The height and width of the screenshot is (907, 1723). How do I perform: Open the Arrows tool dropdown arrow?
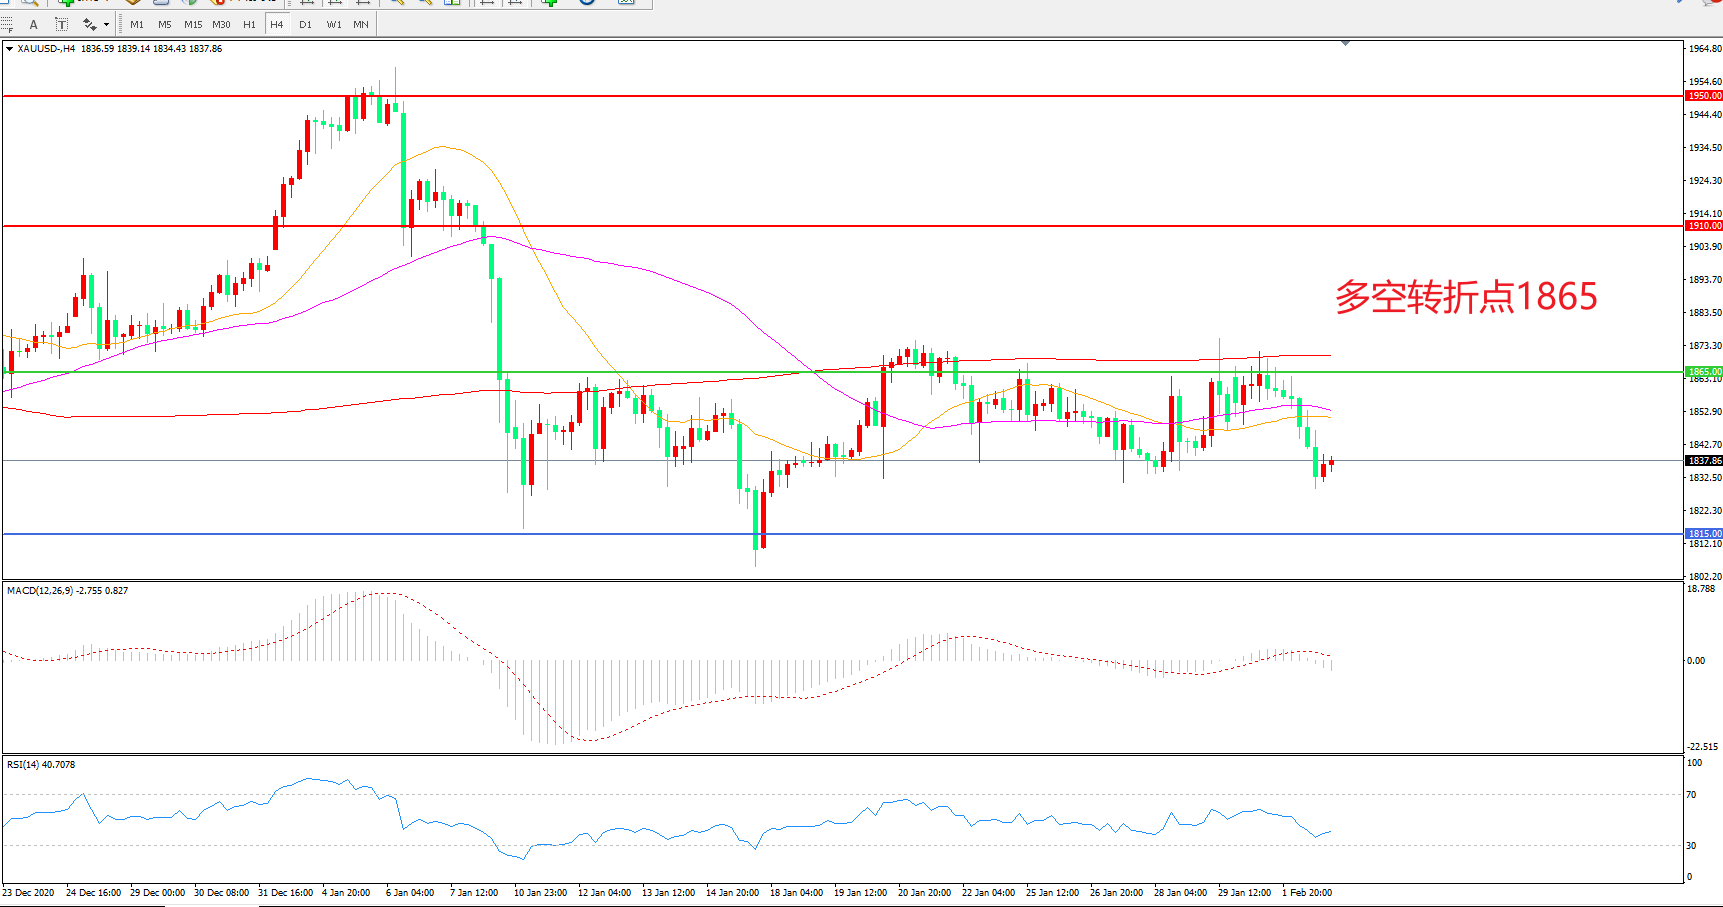[x=106, y=25]
